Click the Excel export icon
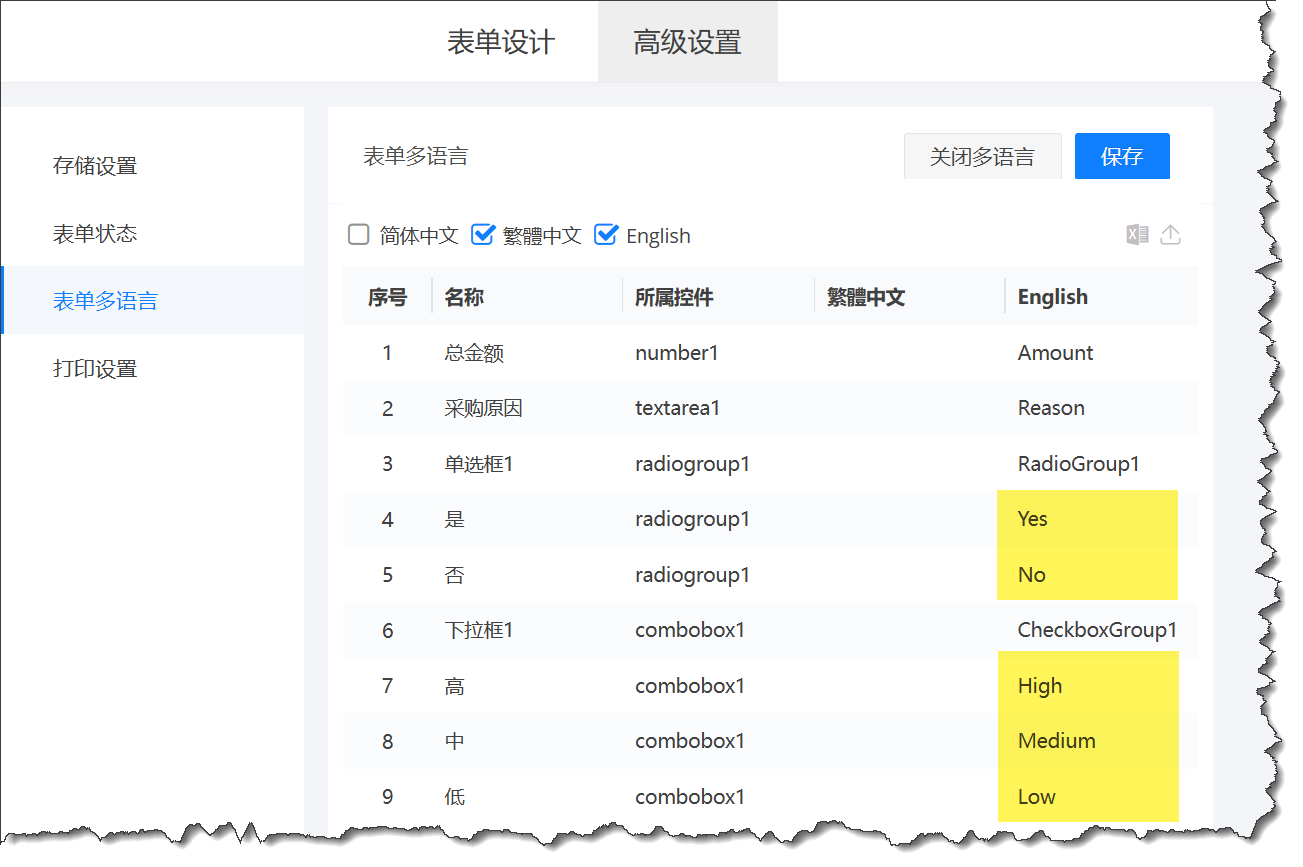The width and height of the screenshot is (1303, 867). click(x=1137, y=233)
